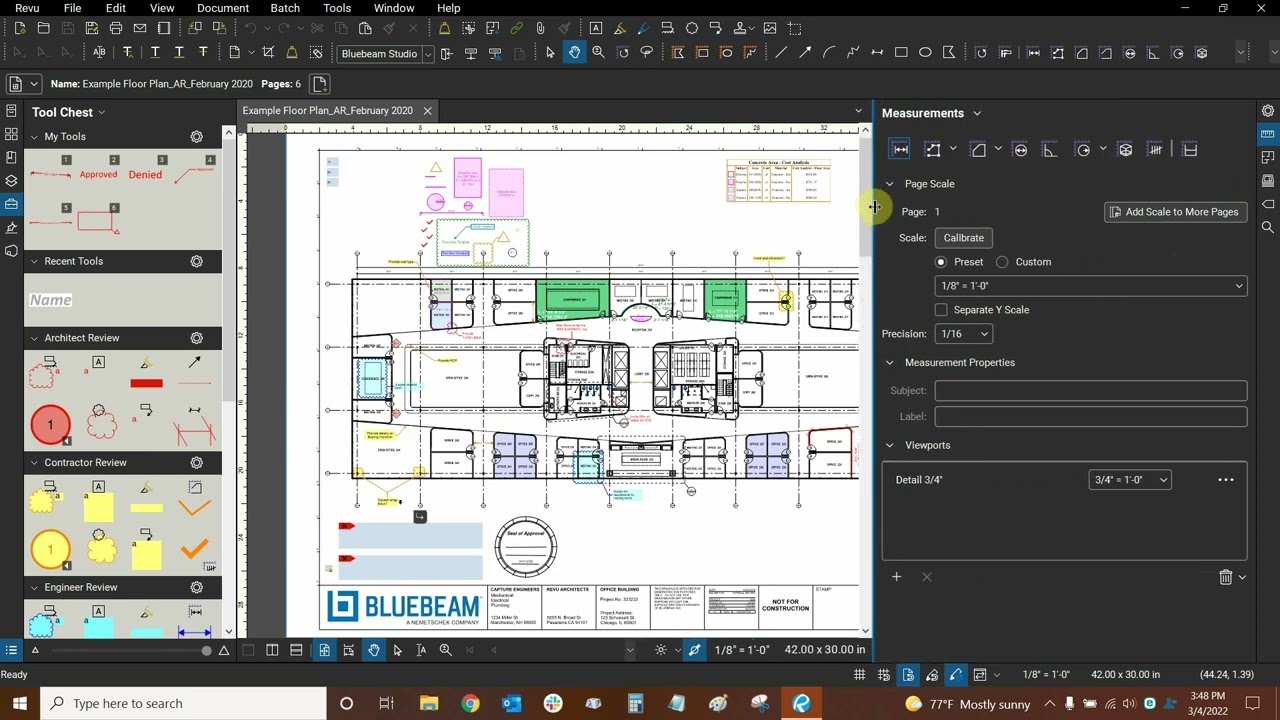Collapse the Page Scale section
The height and width of the screenshot is (720, 1280).
[x=889, y=183]
